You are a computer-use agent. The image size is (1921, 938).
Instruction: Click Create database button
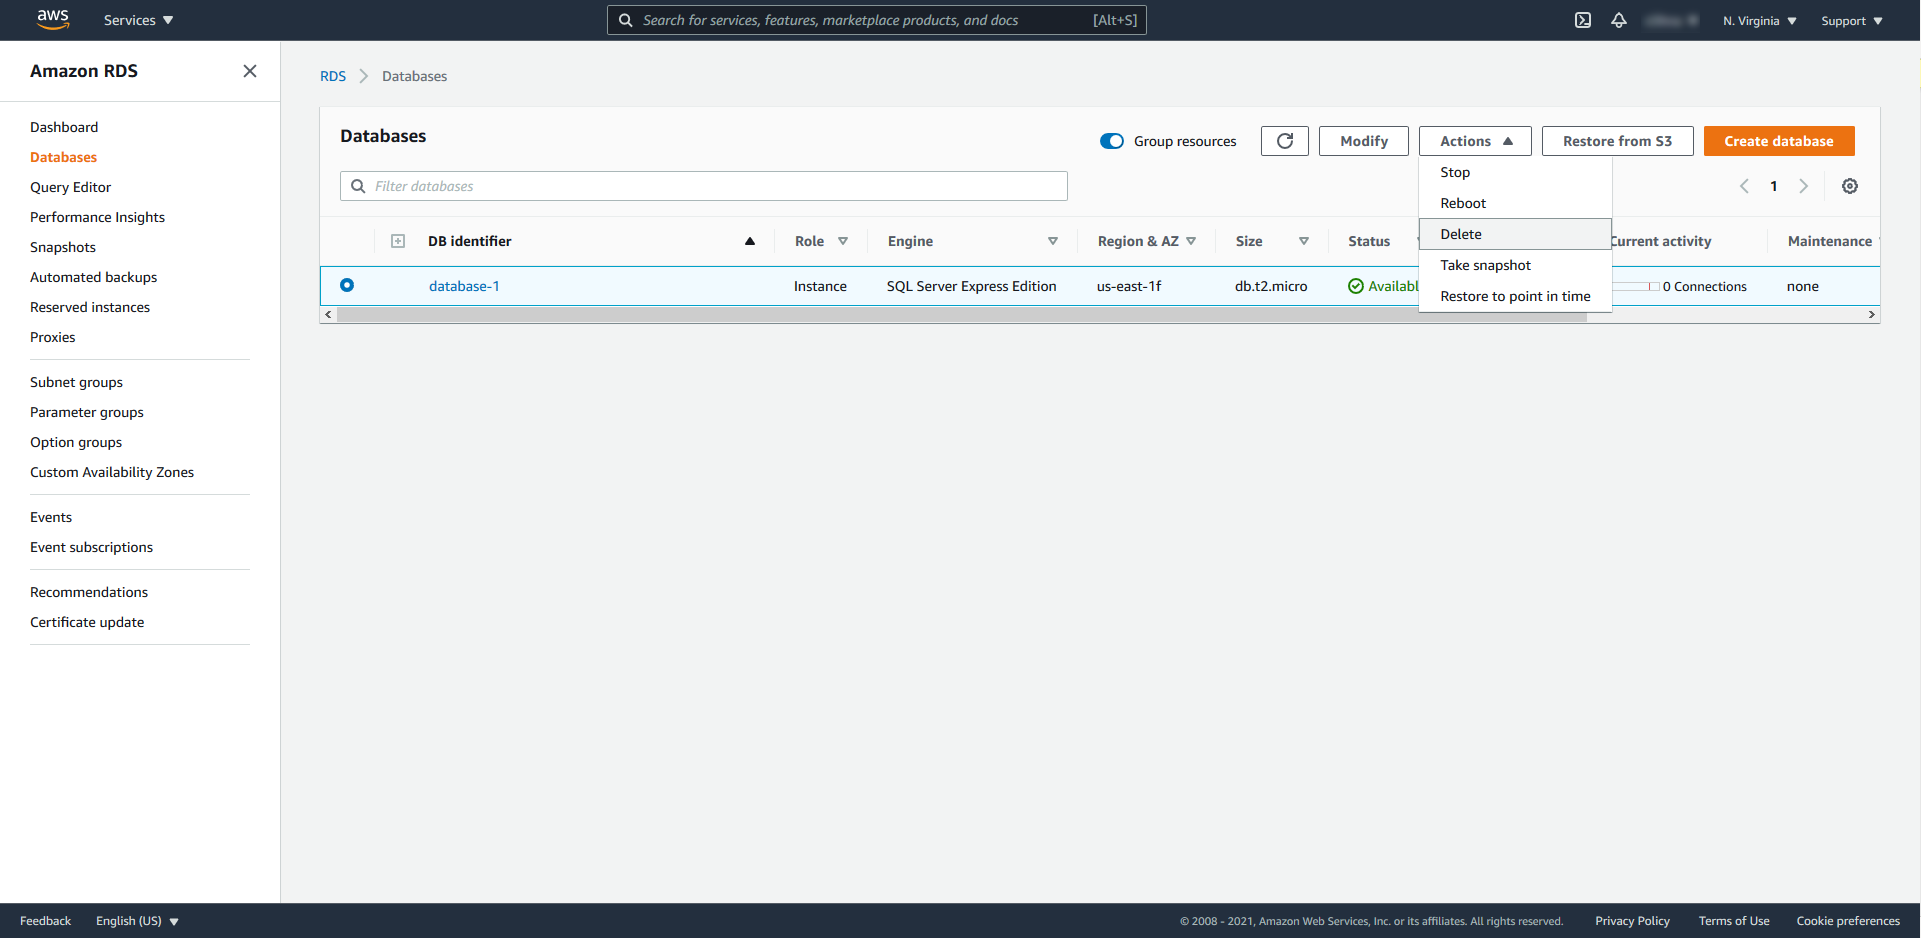(1779, 141)
